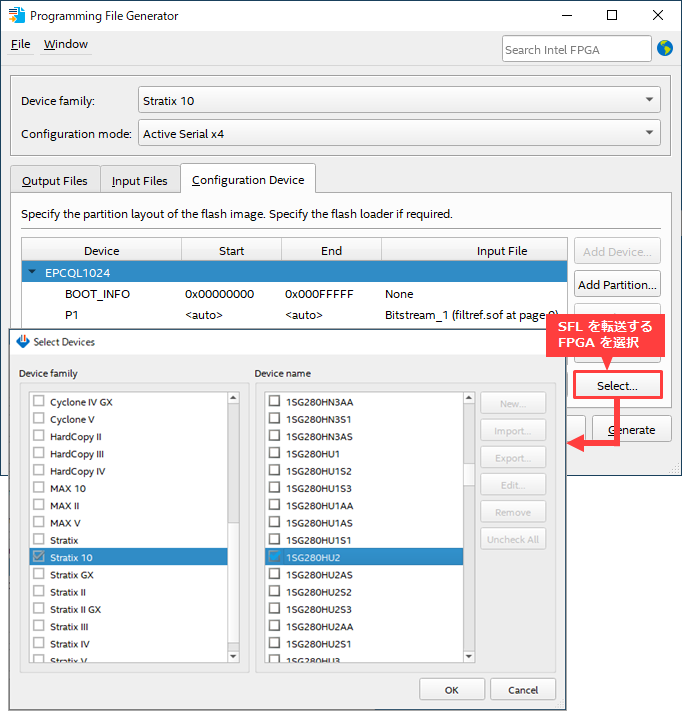Switch to the Input Files tab
The width and height of the screenshot is (682, 711).
139,181
